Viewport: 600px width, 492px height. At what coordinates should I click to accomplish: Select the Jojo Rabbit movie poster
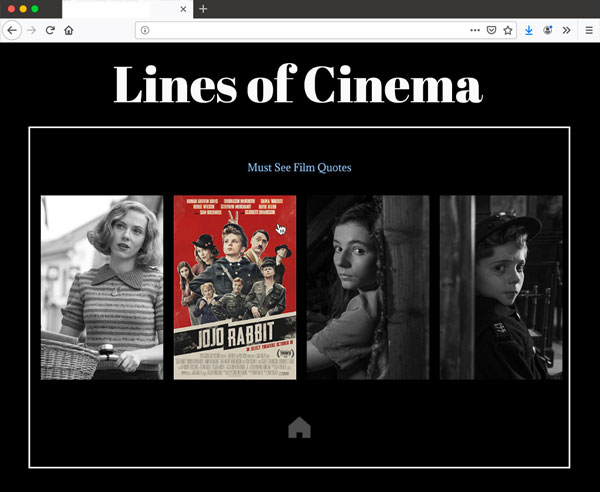click(x=235, y=287)
